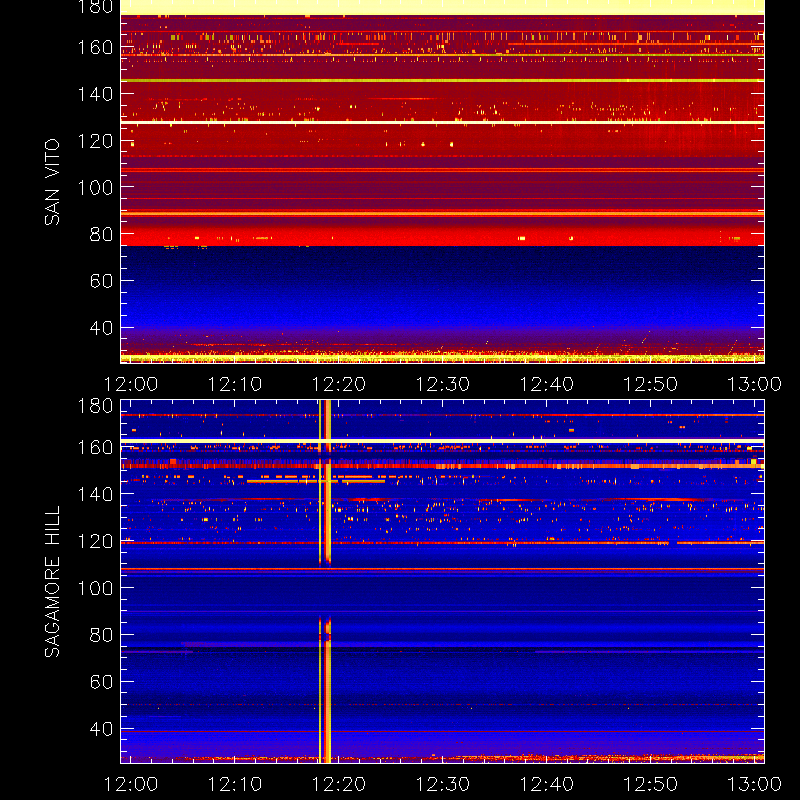Select 40 on the San Vito frequency axis

[x=101, y=328]
